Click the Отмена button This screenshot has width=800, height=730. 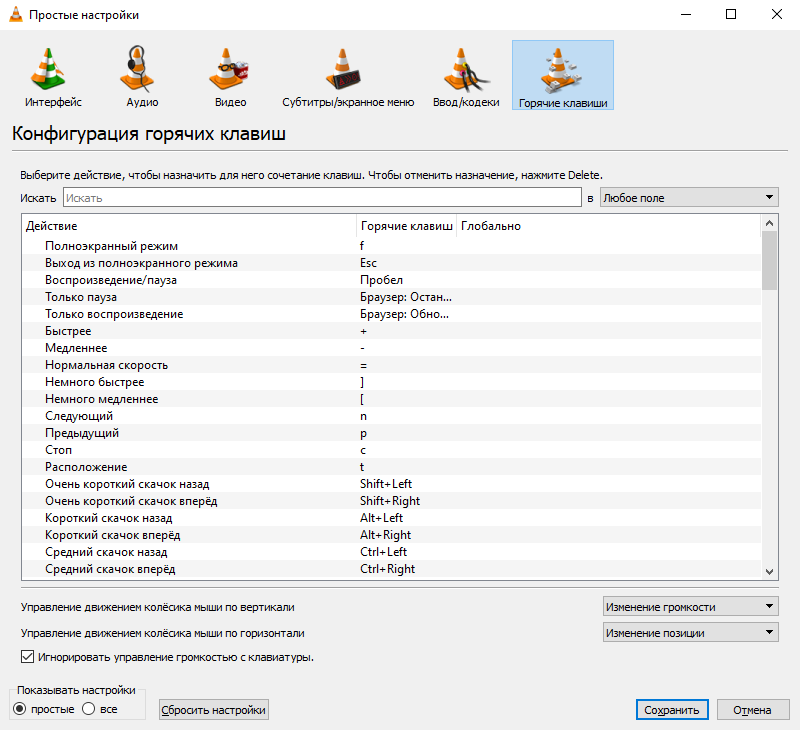[753, 710]
